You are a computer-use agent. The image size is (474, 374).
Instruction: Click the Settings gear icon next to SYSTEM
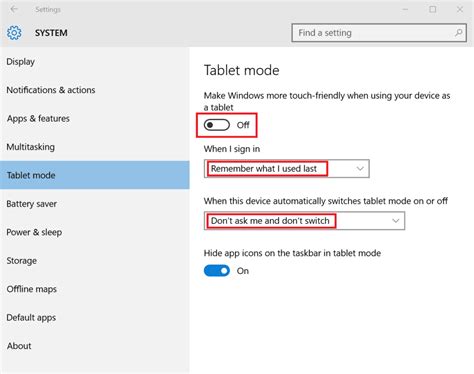[14, 33]
